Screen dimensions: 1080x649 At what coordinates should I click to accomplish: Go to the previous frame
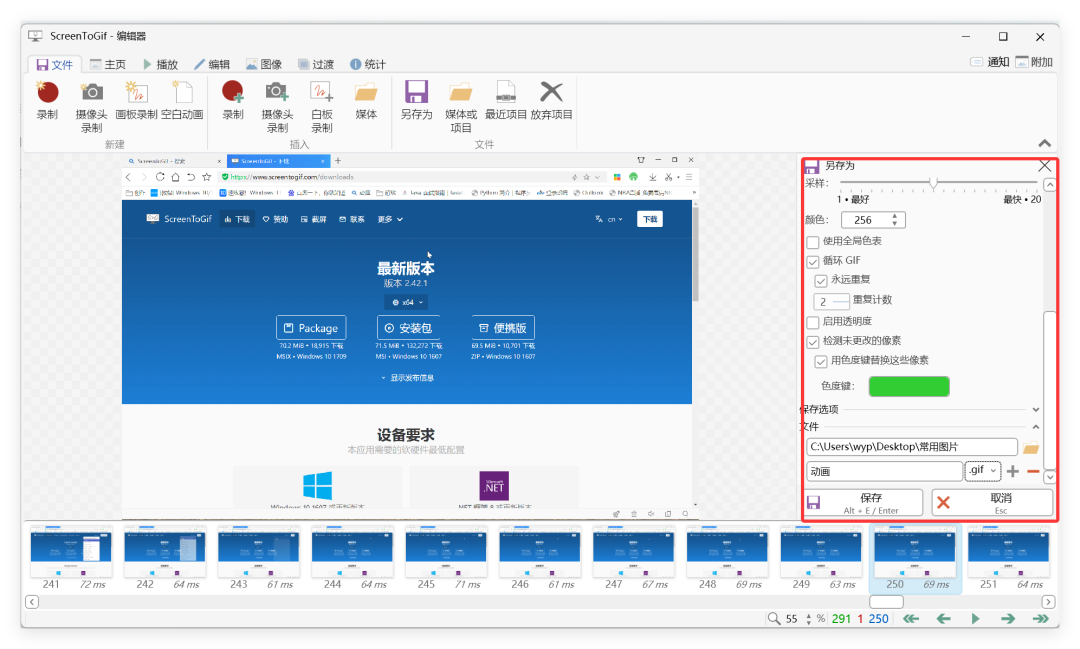pos(944,619)
